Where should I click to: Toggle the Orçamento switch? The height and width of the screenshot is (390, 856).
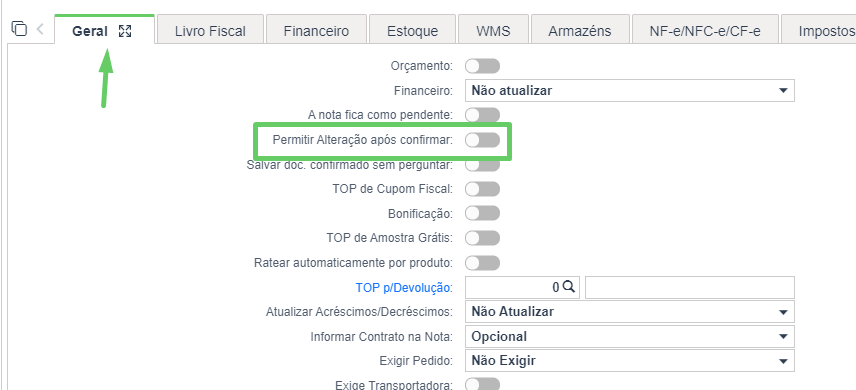tap(482, 66)
